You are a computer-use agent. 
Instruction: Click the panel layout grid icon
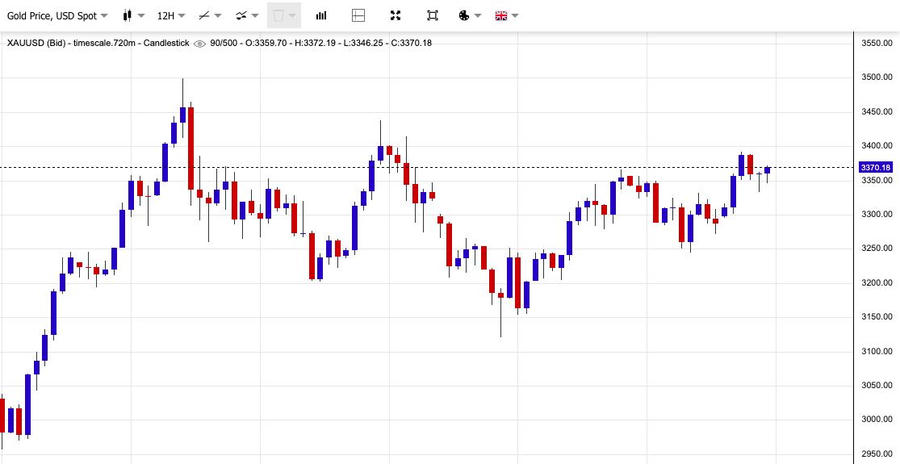359,16
